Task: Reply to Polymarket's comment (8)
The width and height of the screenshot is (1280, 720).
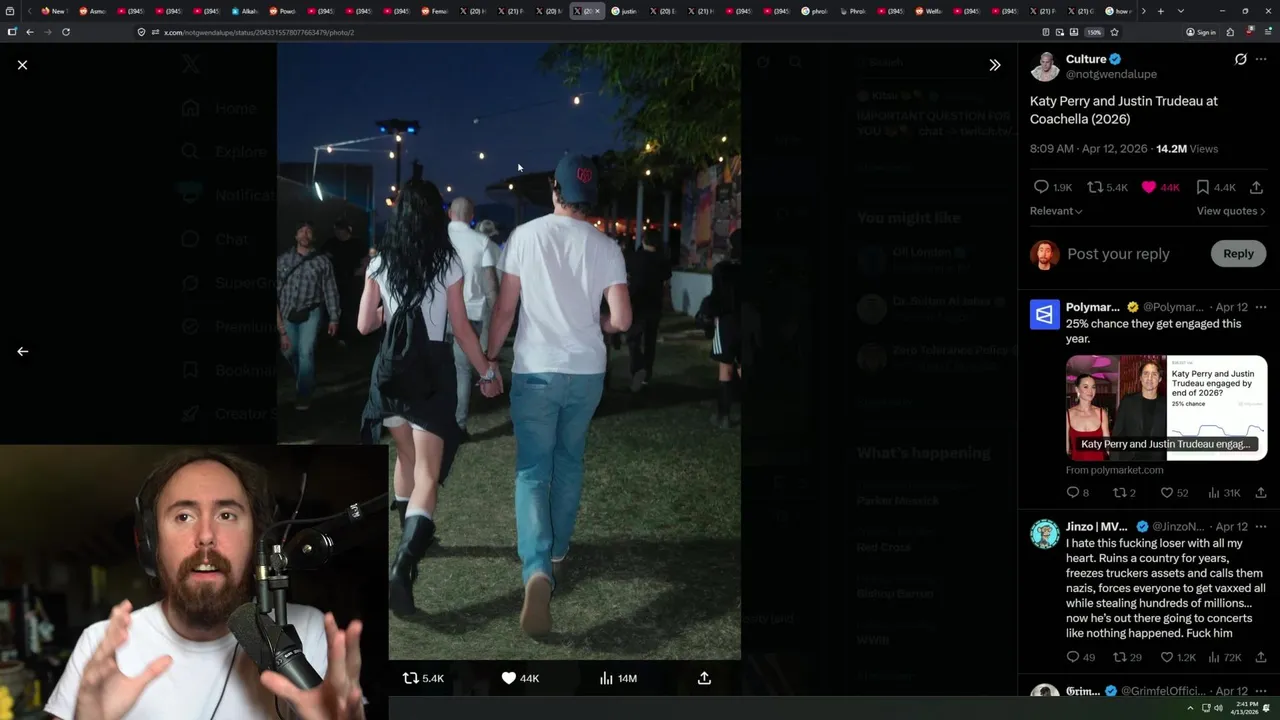Action: pyautogui.click(x=1077, y=492)
